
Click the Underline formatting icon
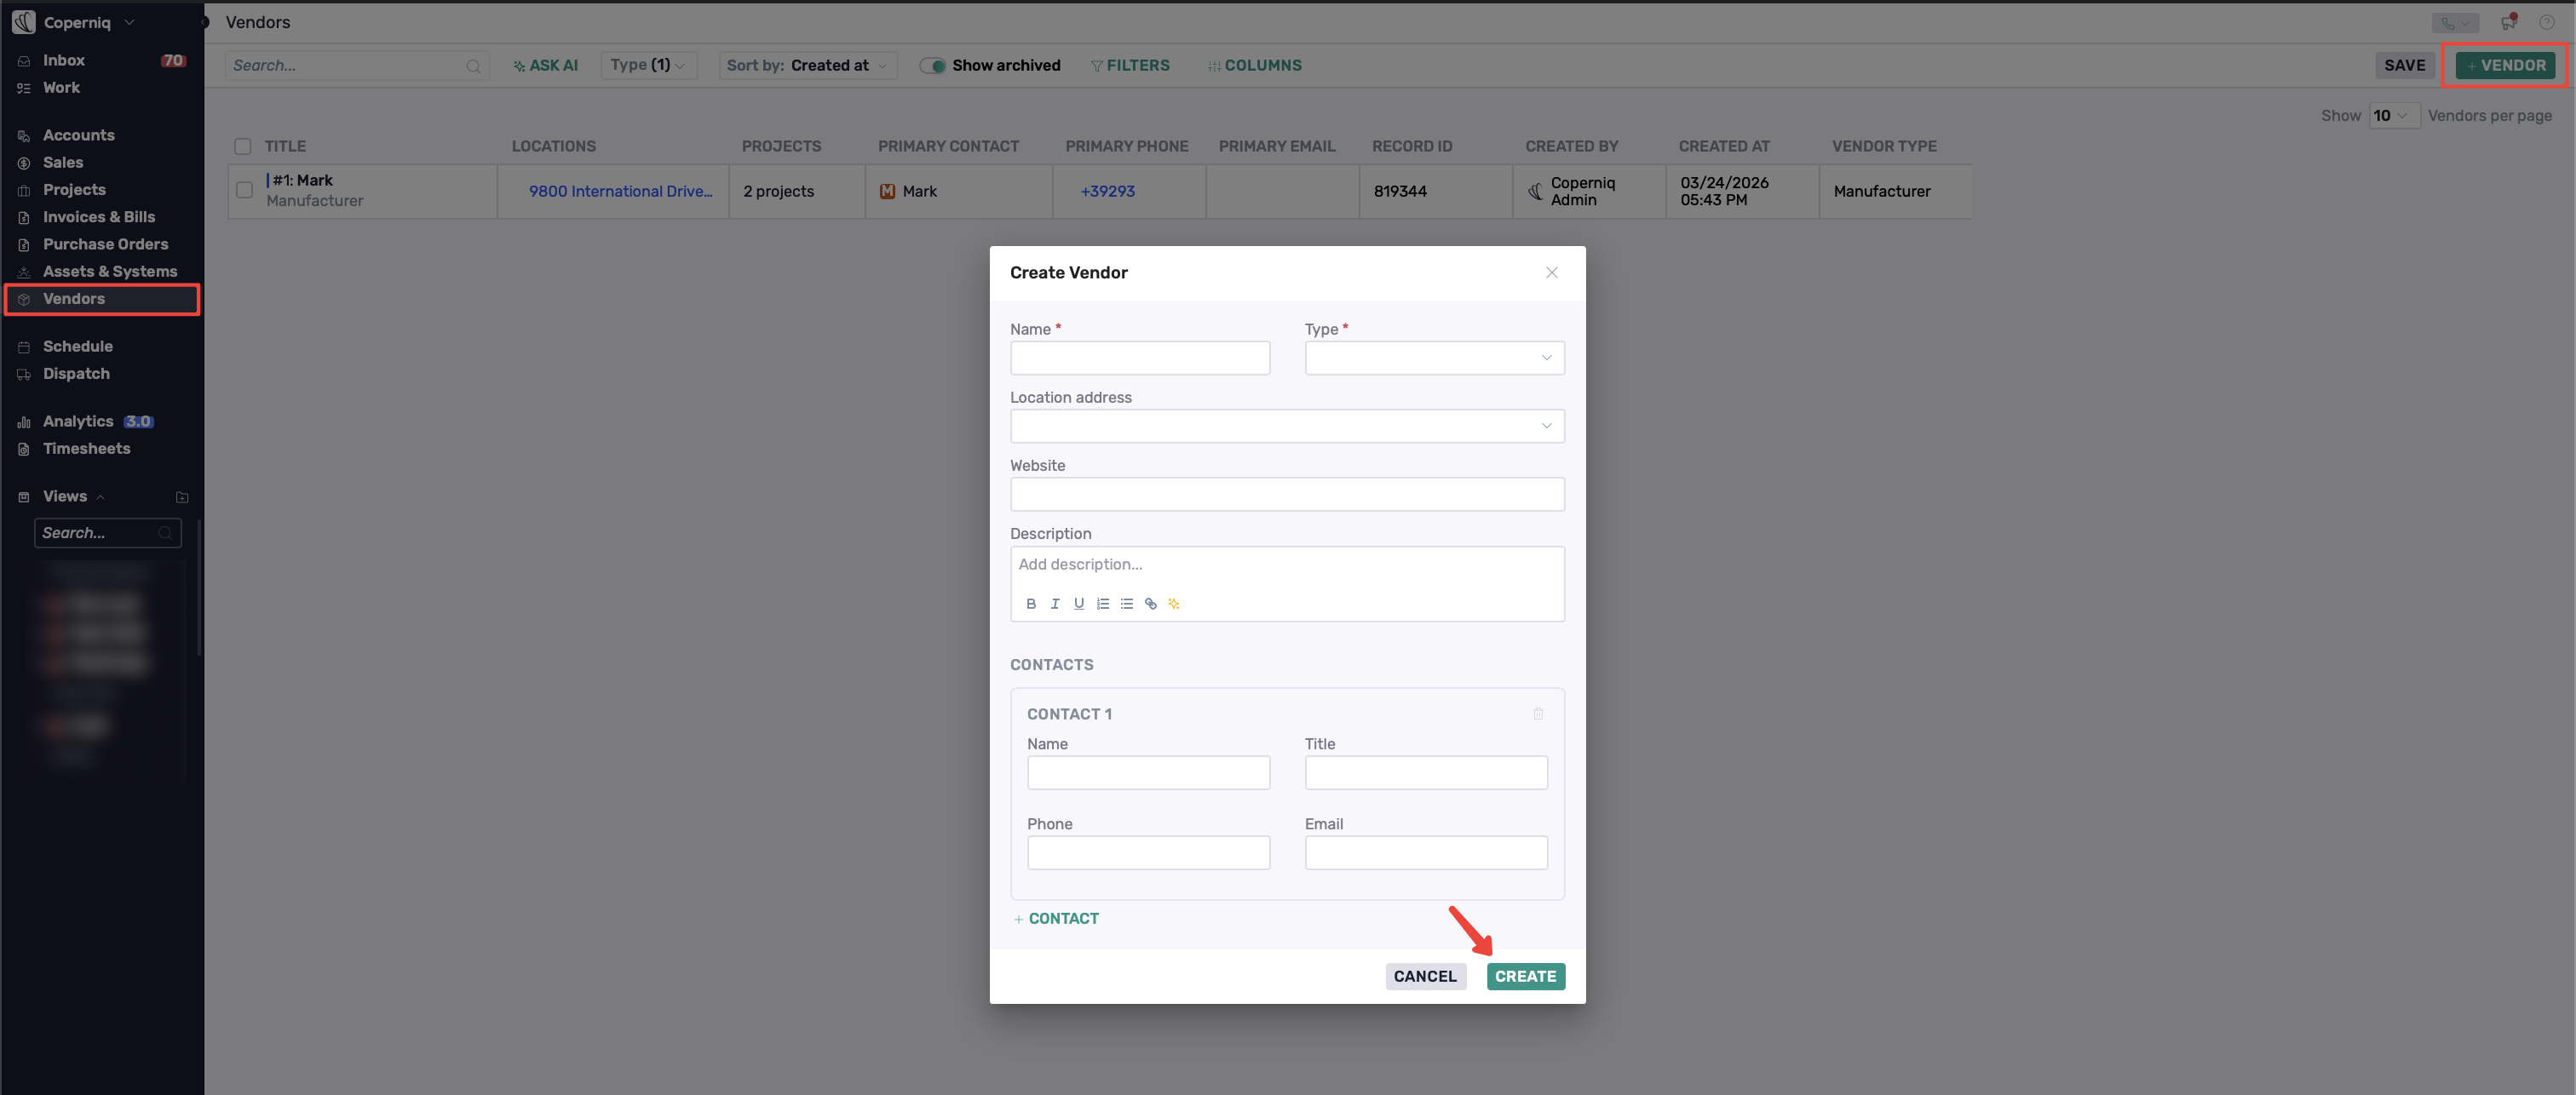(1079, 604)
